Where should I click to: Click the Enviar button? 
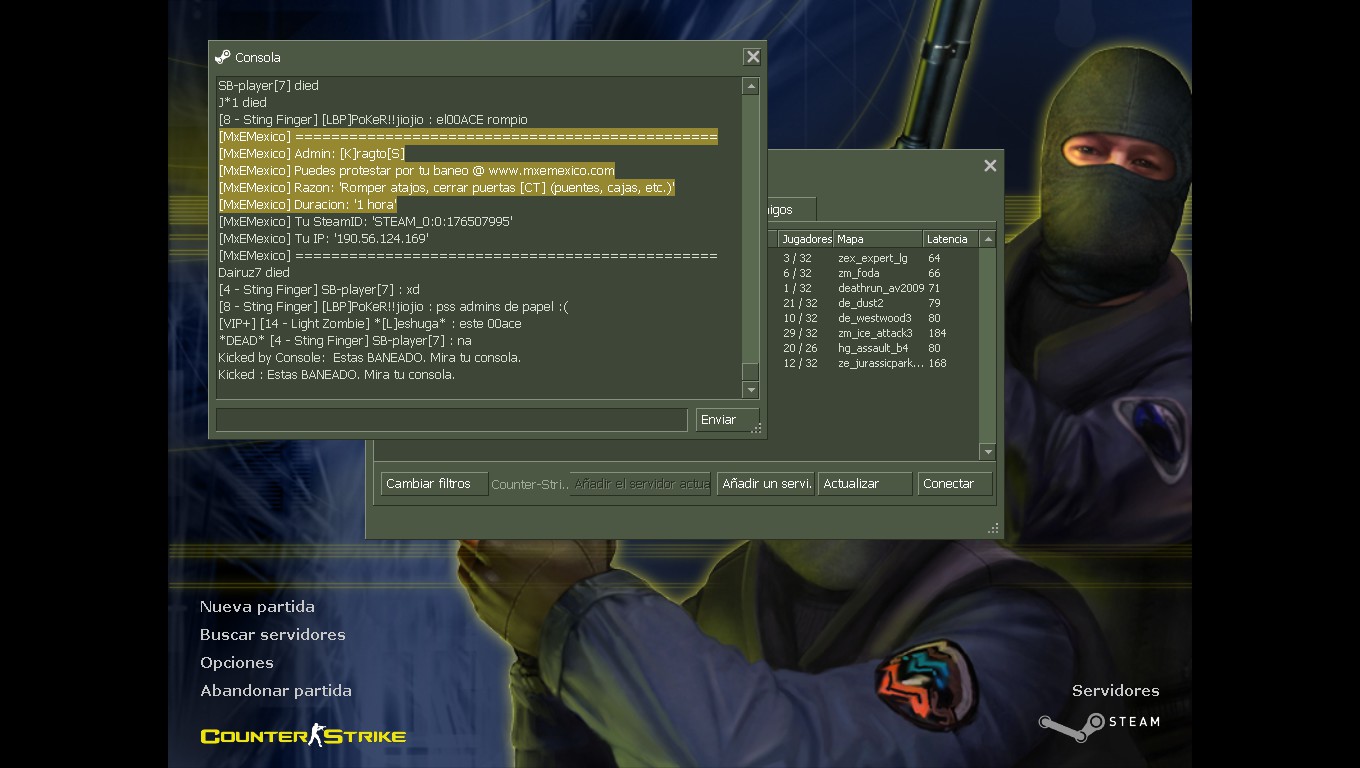click(727, 420)
